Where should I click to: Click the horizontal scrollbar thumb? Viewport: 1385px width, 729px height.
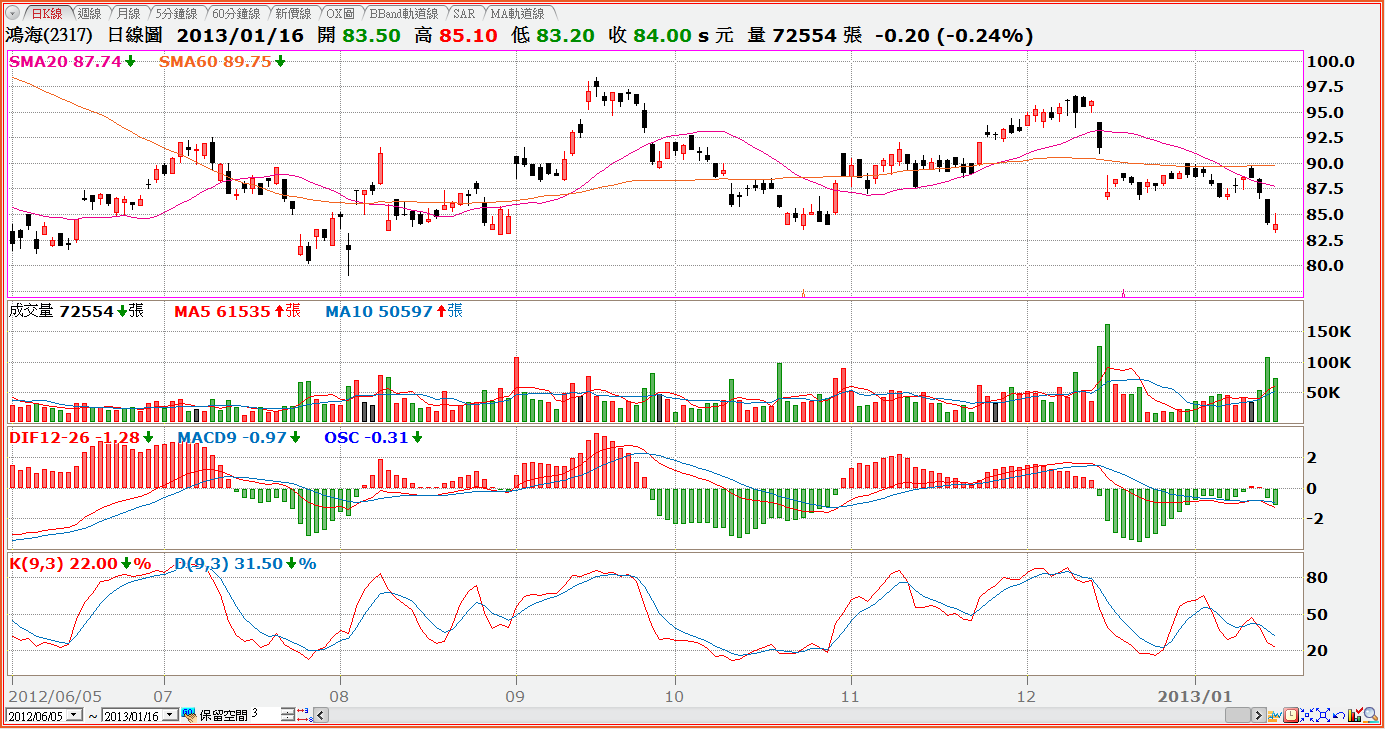point(1238,715)
